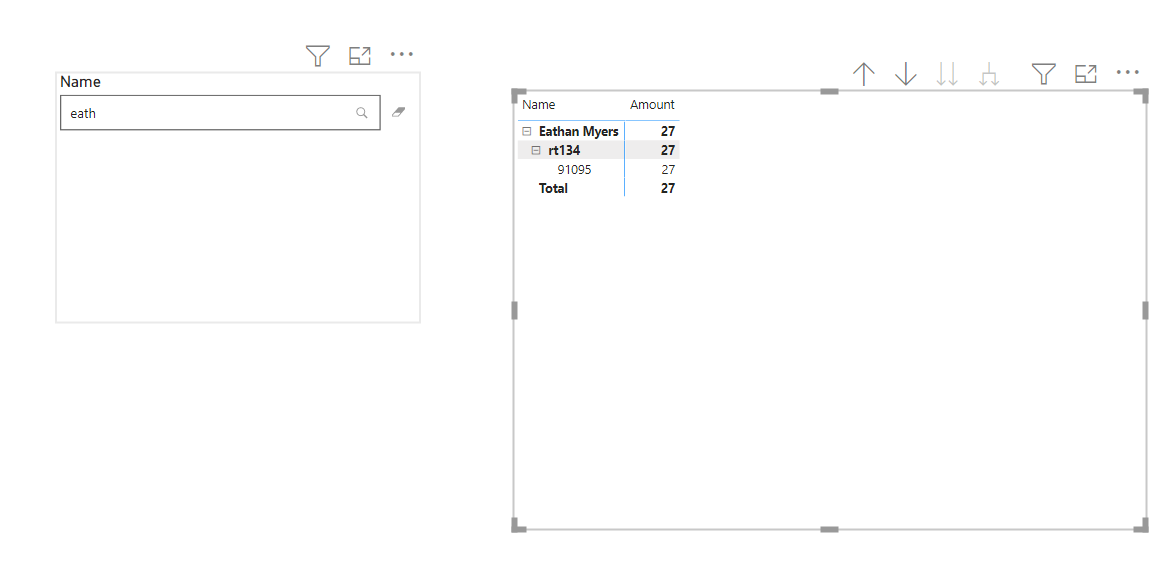Click the matrix bottom-left corner handle
Screen dimensions: 1176x562
[518, 525]
